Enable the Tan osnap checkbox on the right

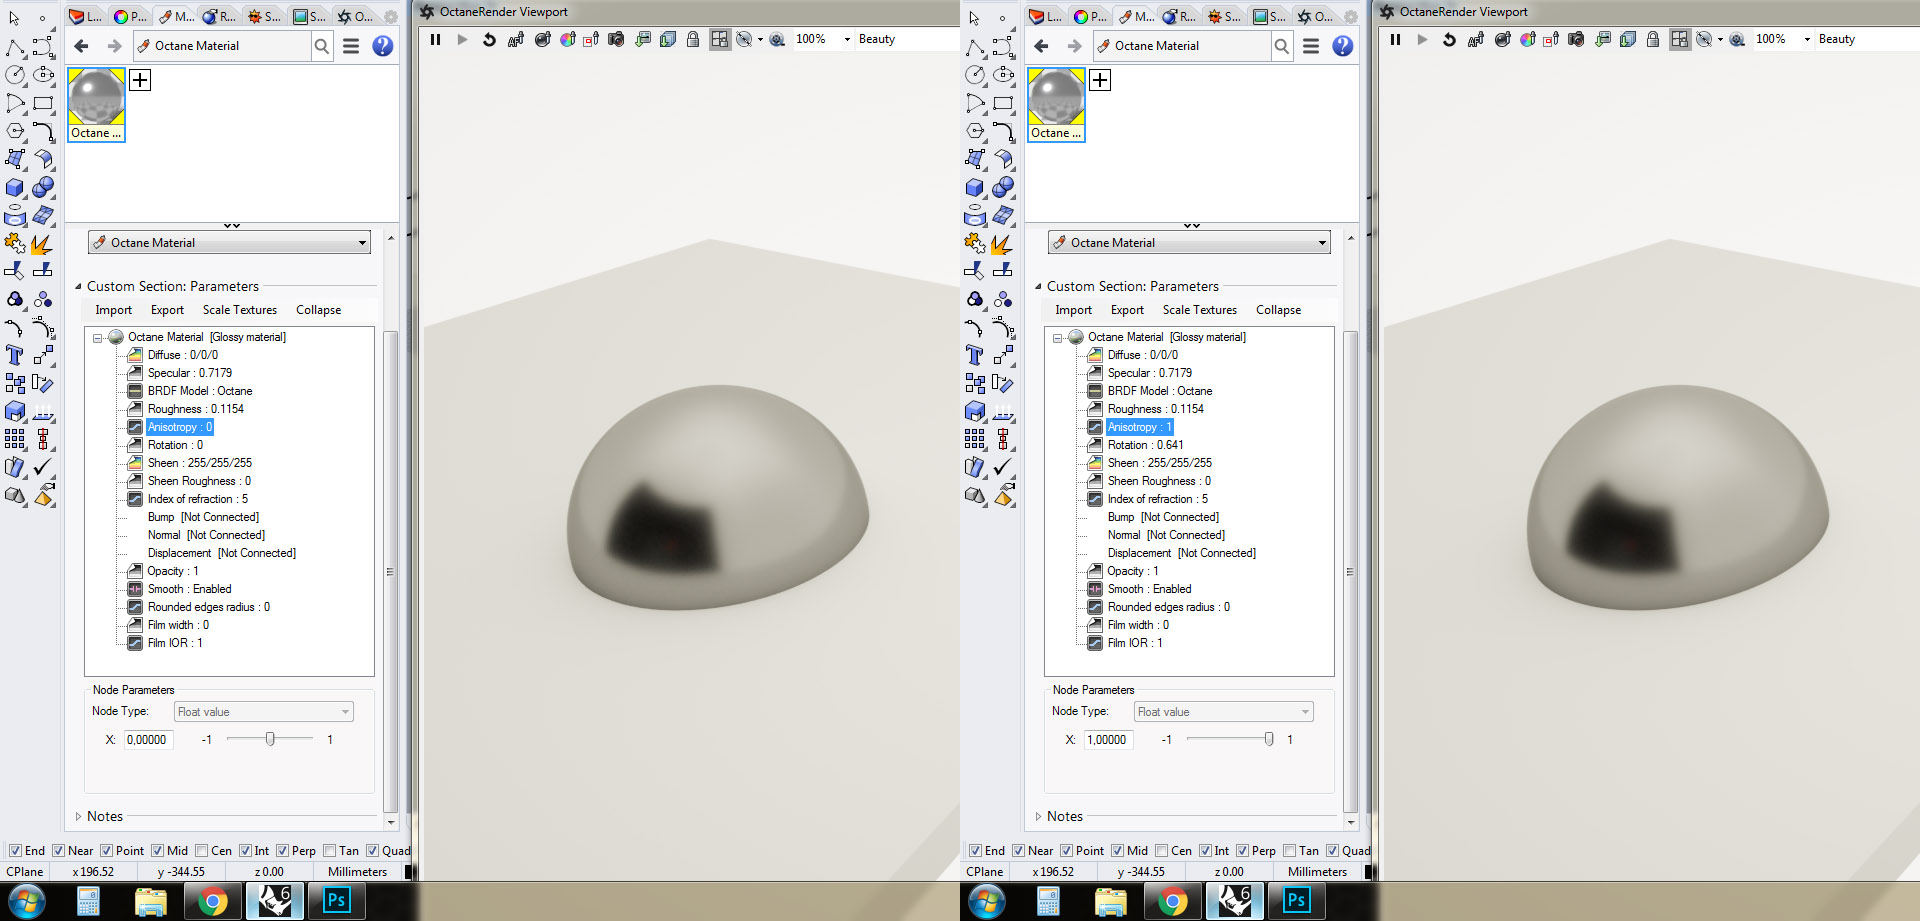[1290, 851]
